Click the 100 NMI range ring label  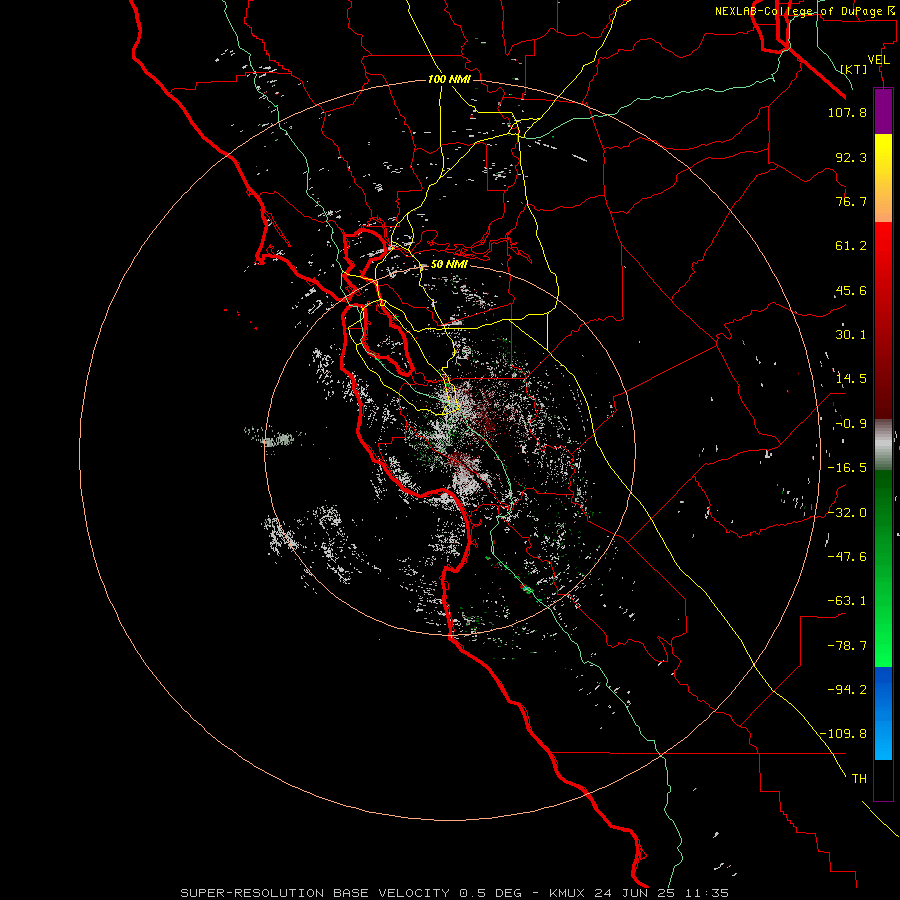point(449,79)
